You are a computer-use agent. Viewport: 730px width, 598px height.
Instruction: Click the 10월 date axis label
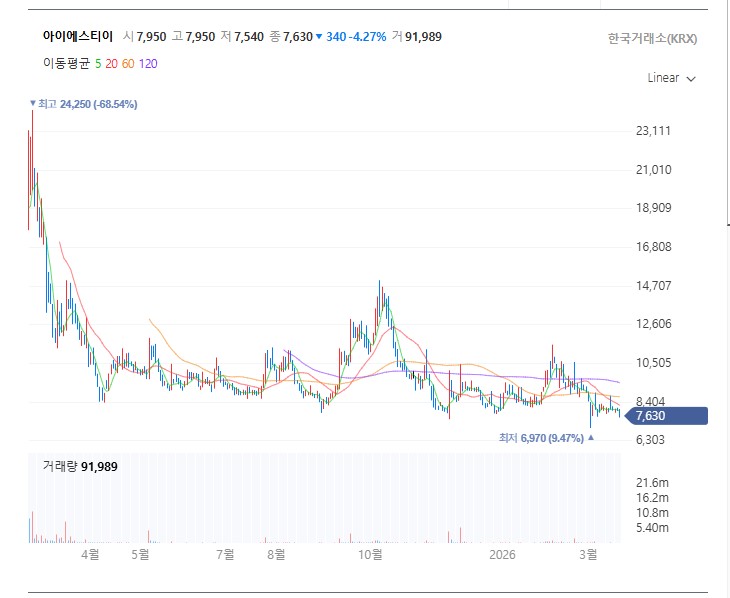(x=371, y=554)
